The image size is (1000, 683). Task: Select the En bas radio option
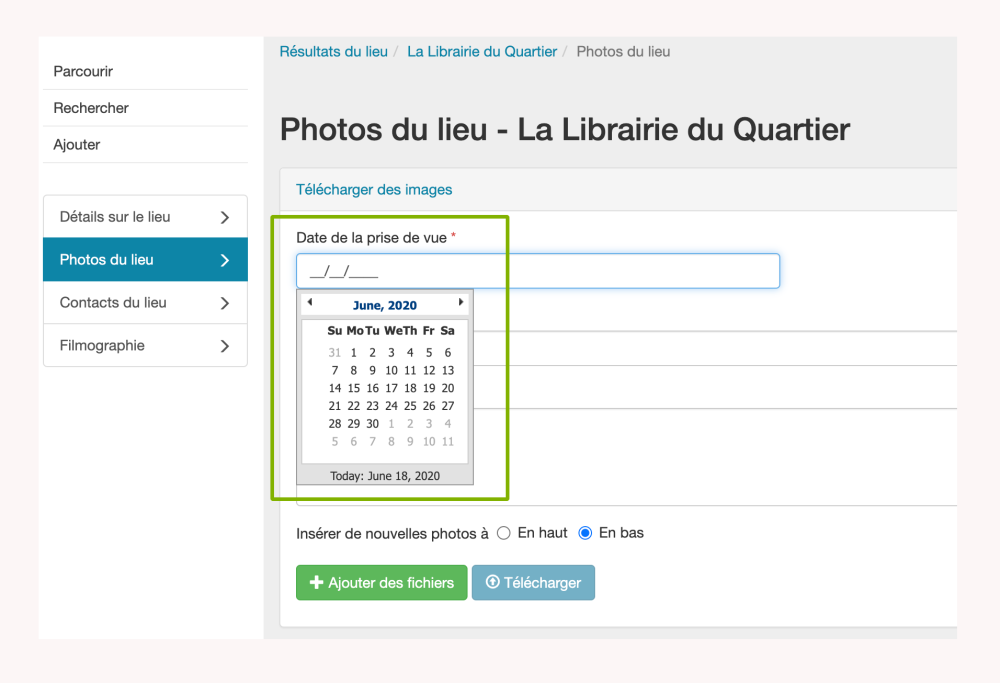pos(586,533)
